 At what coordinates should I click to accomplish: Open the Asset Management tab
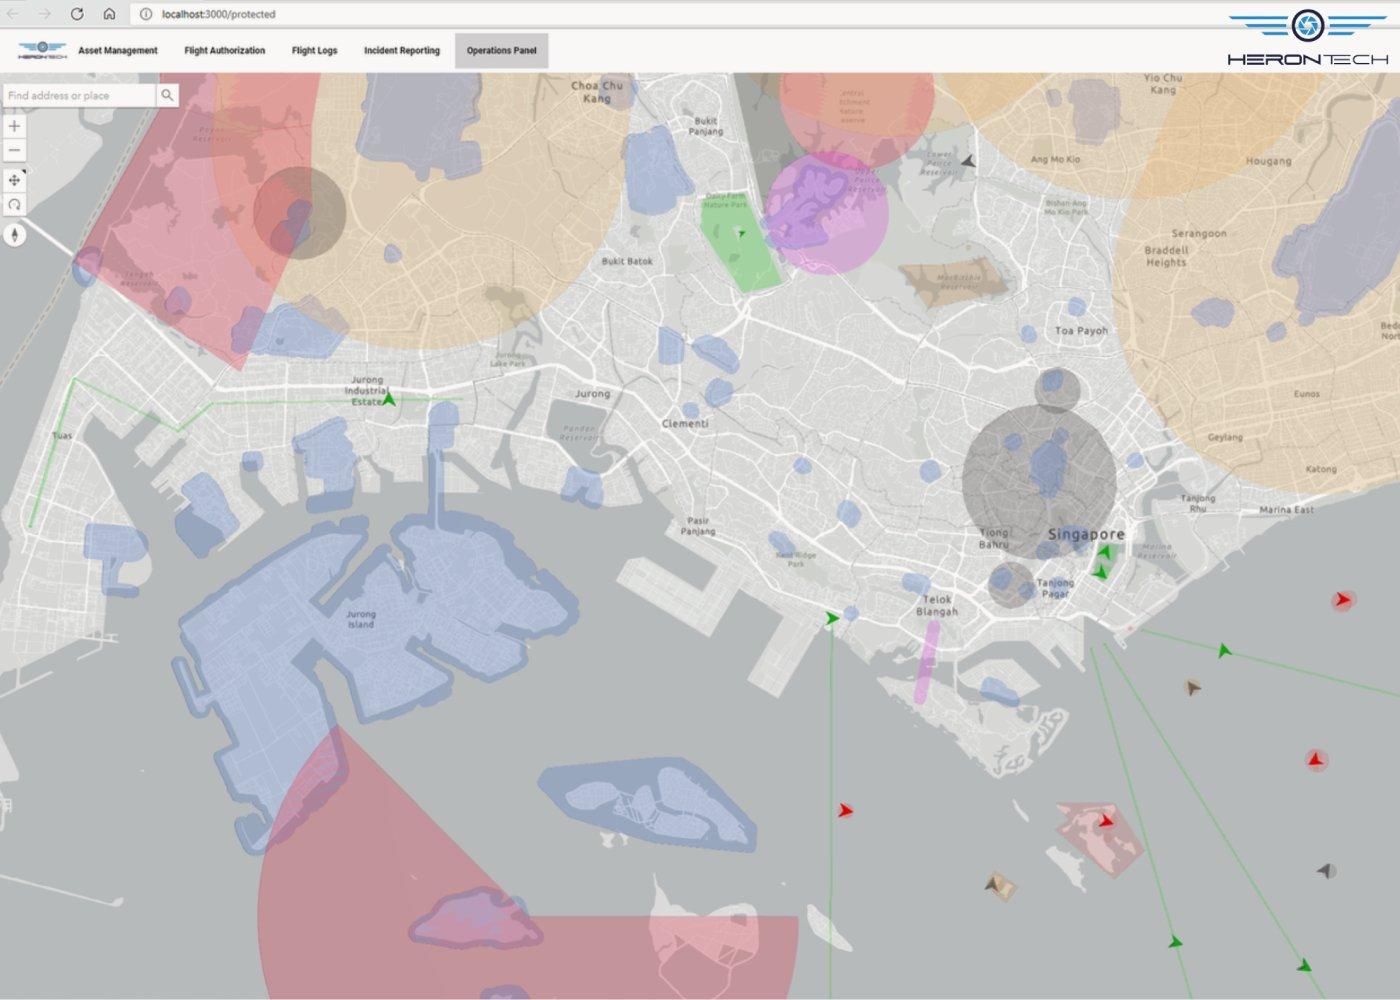[118, 50]
